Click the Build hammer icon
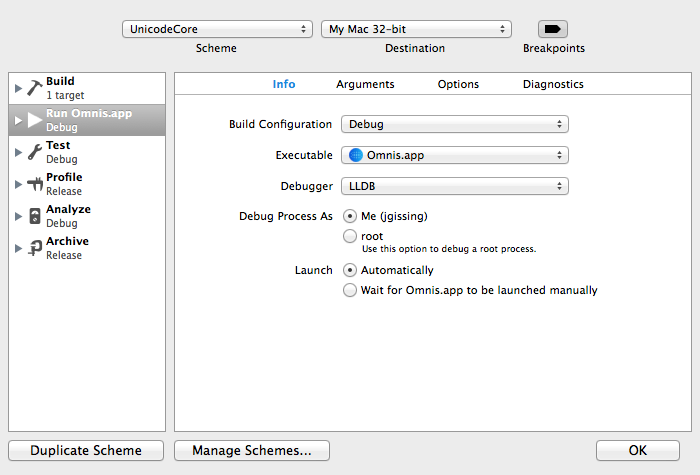Screen dimensions: 700x475 coord(34,88)
